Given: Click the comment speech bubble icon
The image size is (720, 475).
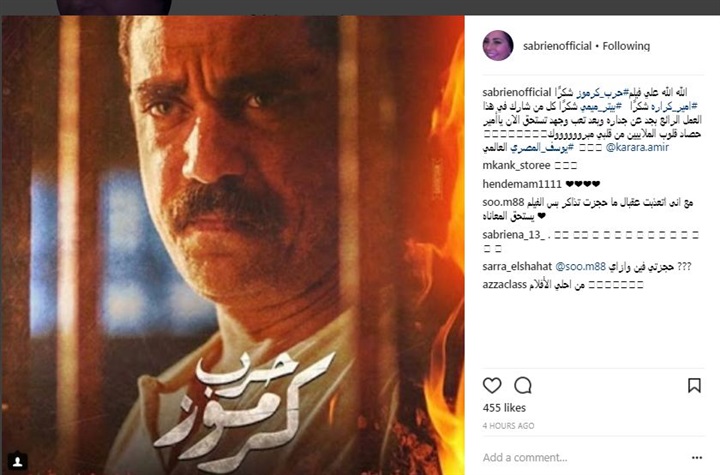Looking at the screenshot, I should coord(523,385).
